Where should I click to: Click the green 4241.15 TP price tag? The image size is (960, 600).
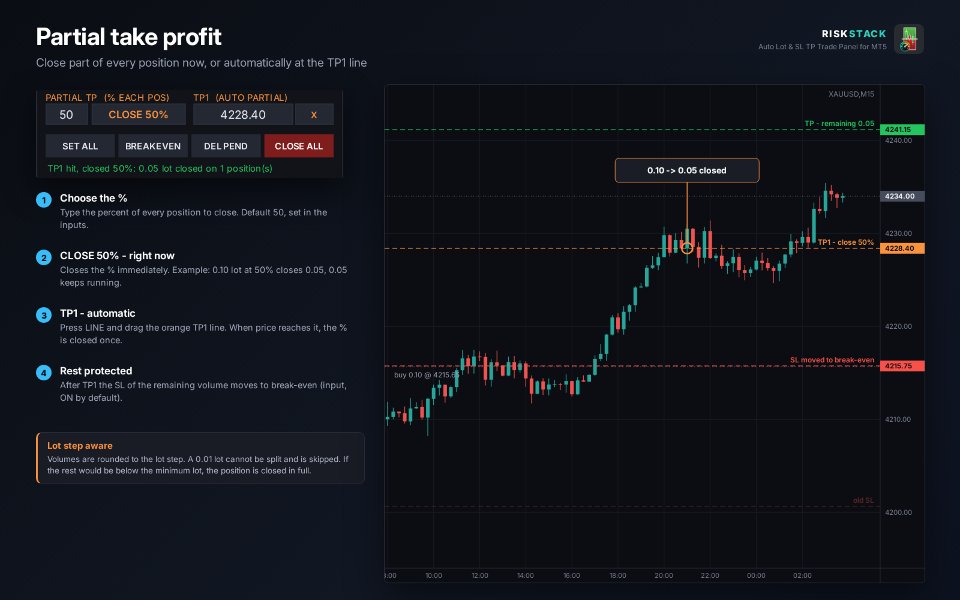[x=902, y=130]
